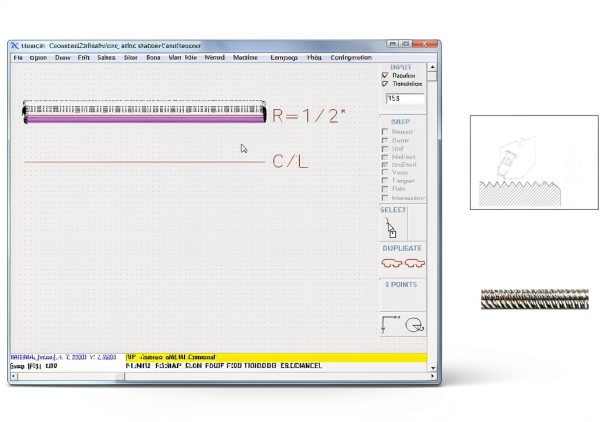The height and width of the screenshot is (422, 600).
Task: Click the vertical scrollbar up arrow
Action: point(432,67)
